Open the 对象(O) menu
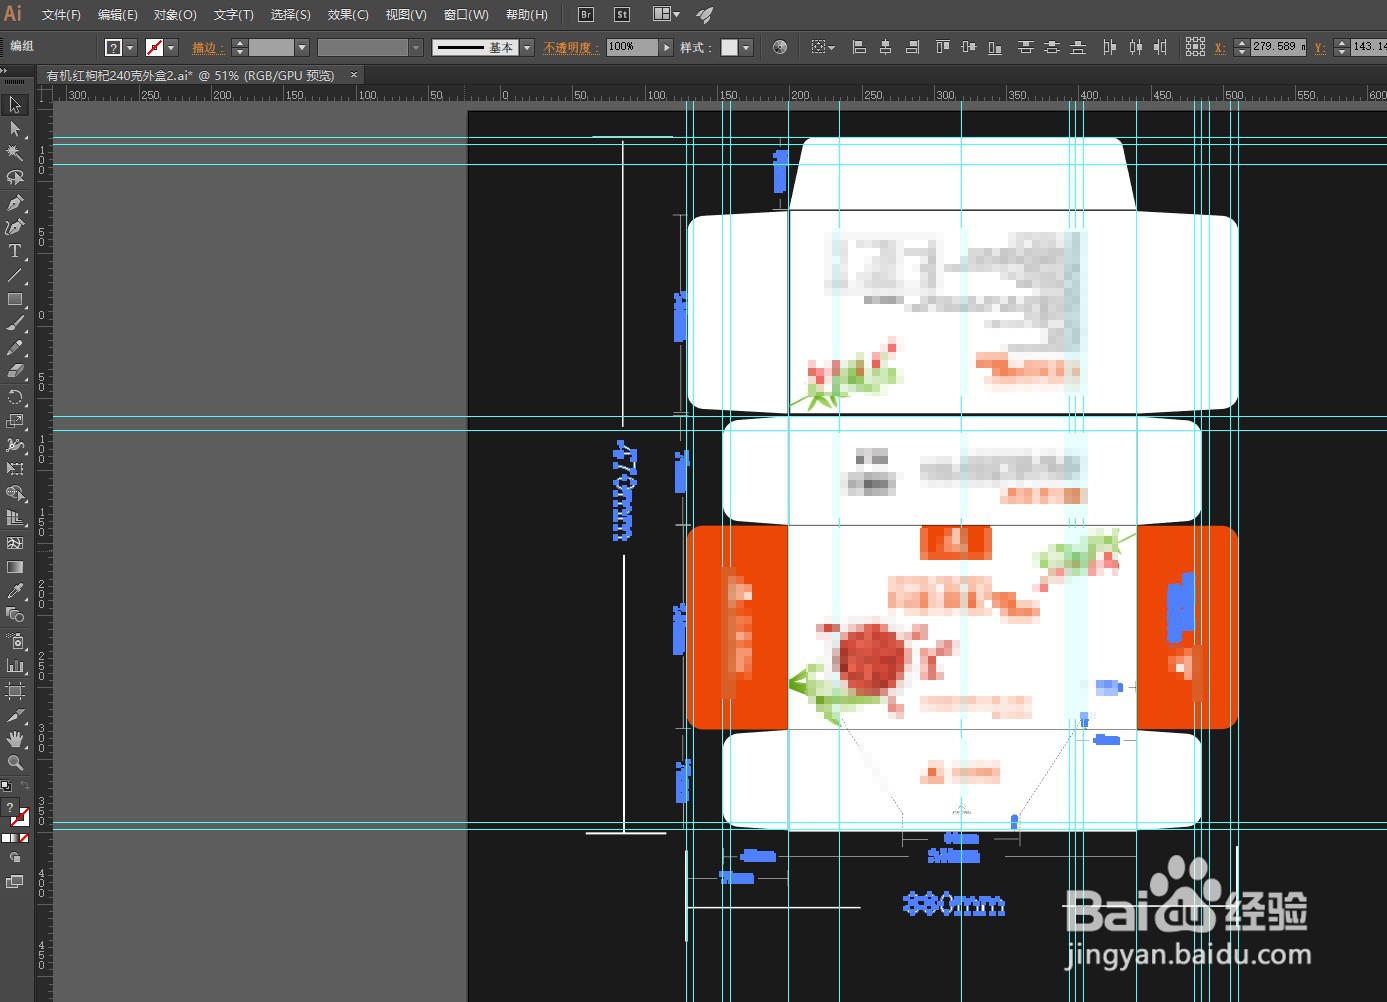 (x=175, y=15)
